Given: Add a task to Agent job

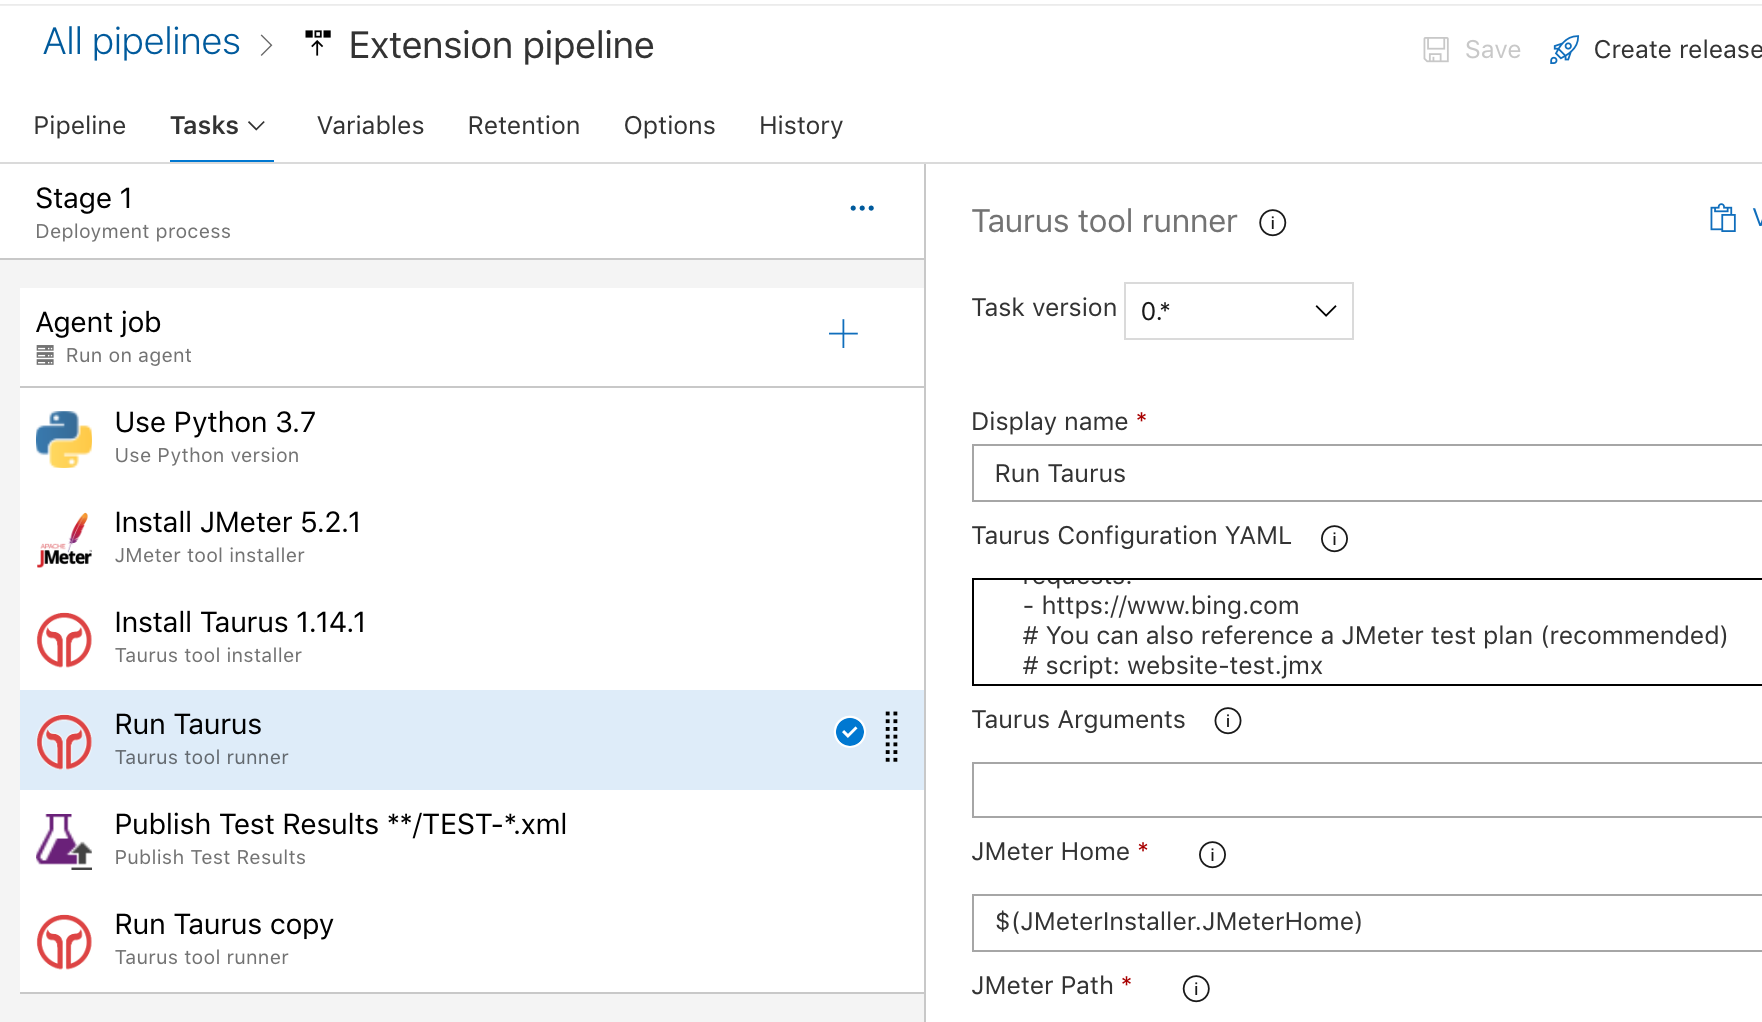Looking at the screenshot, I should point(843,334).
